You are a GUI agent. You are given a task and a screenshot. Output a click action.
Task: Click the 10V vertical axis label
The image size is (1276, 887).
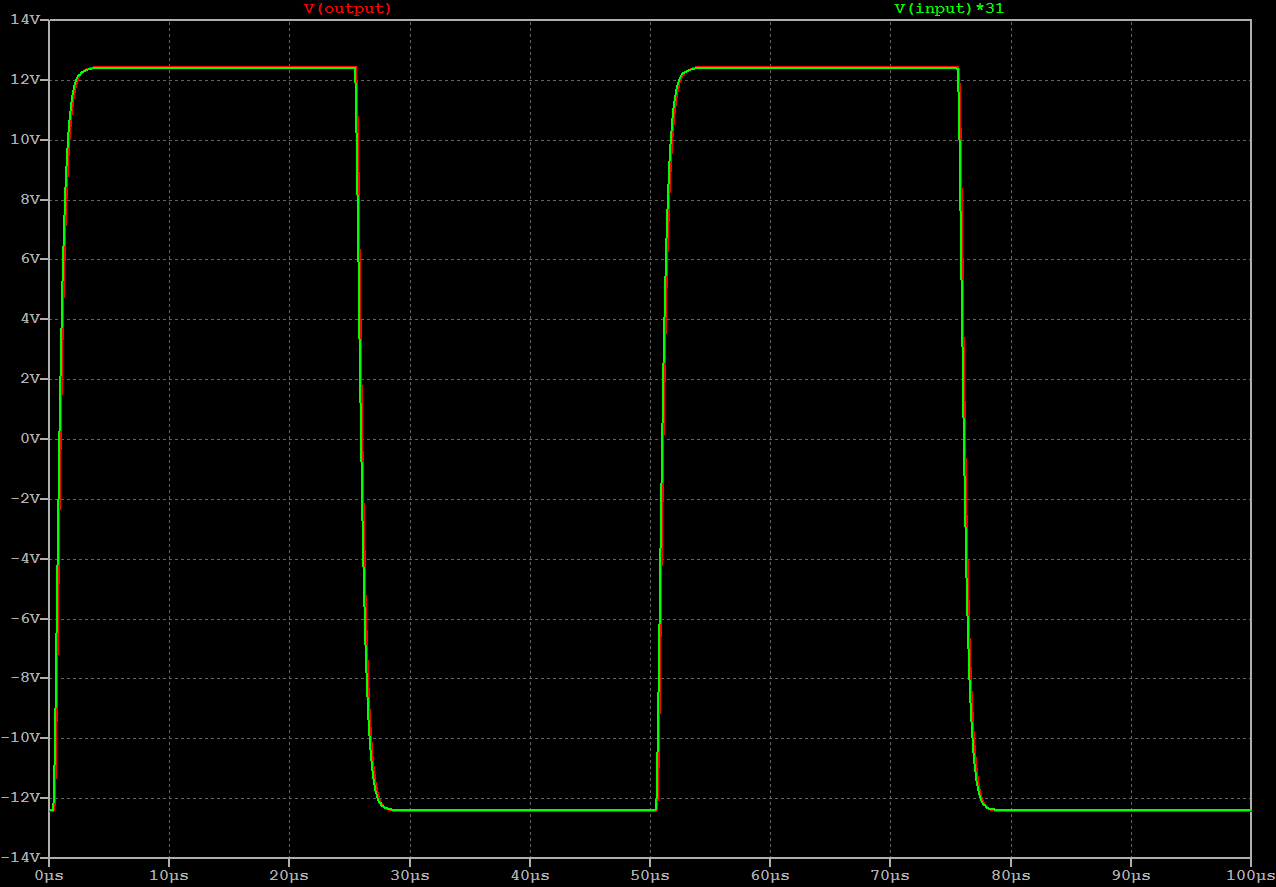tap(24, 140)
